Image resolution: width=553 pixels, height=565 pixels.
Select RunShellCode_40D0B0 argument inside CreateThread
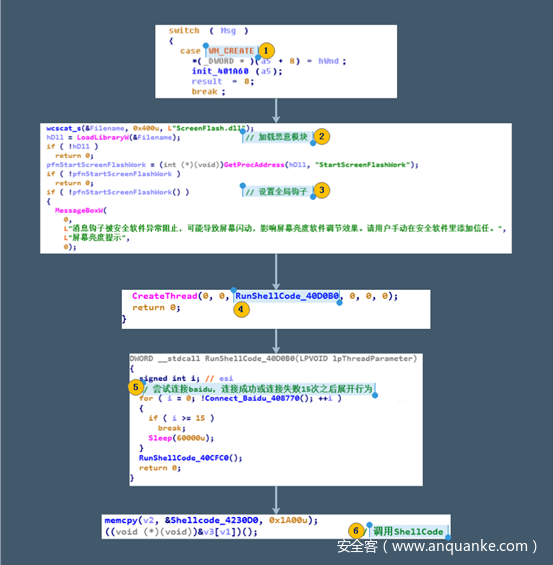tap(287, 296)
